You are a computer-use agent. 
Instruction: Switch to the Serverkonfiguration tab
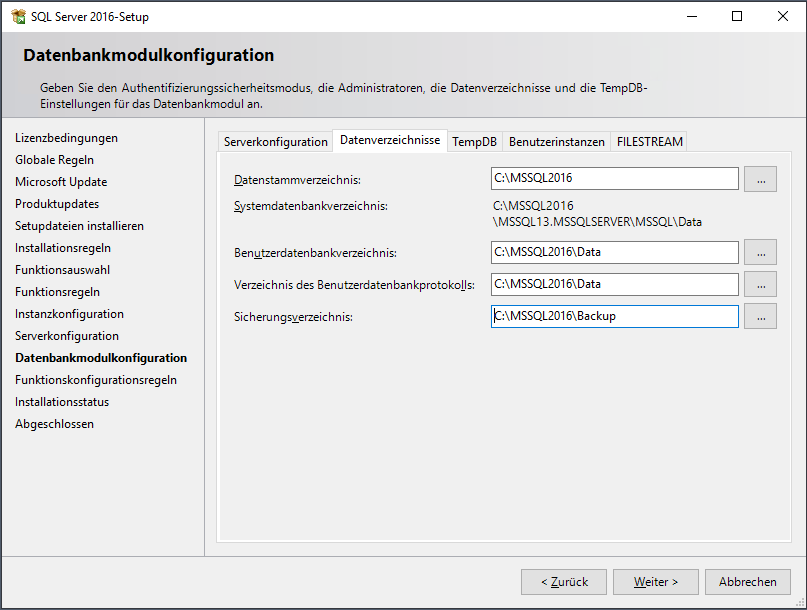[275, 142]
